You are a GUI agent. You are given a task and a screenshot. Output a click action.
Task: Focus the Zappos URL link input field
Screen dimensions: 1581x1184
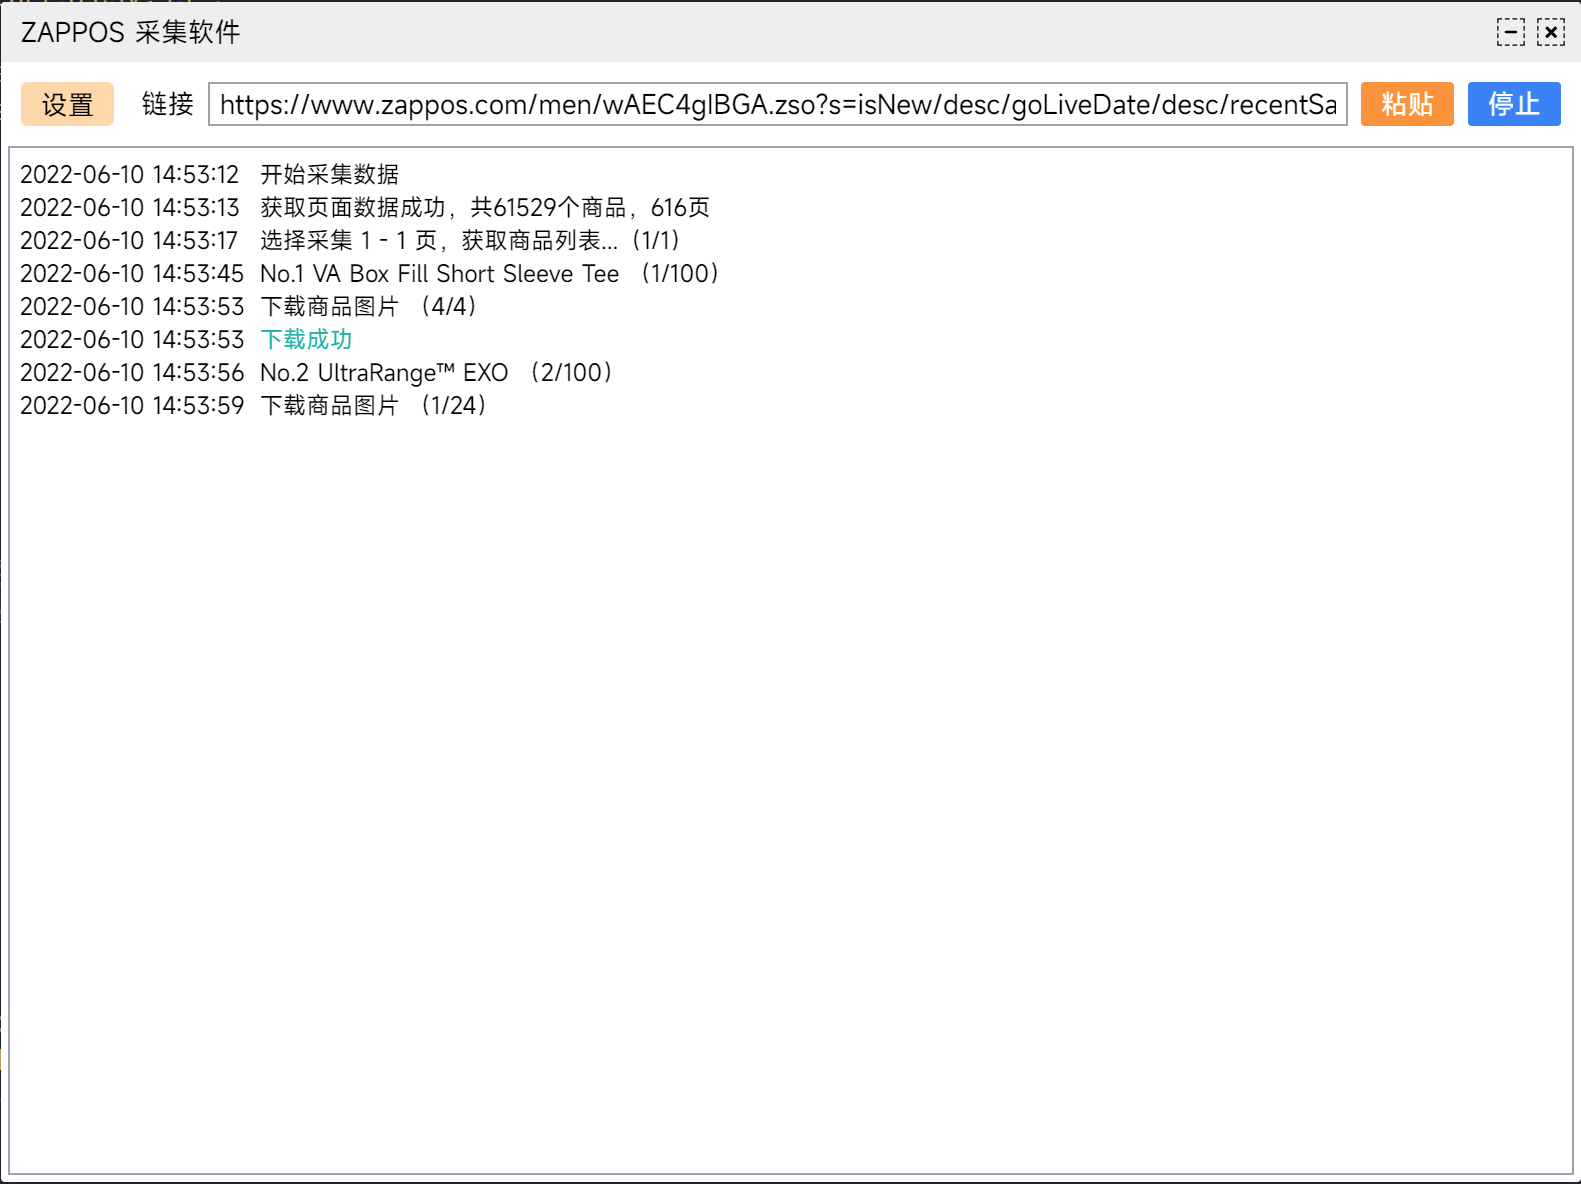(x=777, y=104)
